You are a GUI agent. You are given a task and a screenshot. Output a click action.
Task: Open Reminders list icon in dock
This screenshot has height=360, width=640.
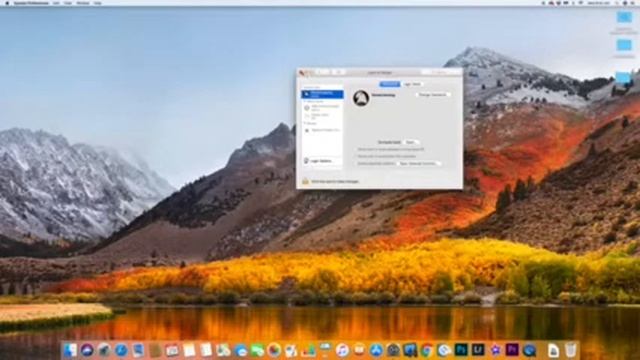coord(206,350)
